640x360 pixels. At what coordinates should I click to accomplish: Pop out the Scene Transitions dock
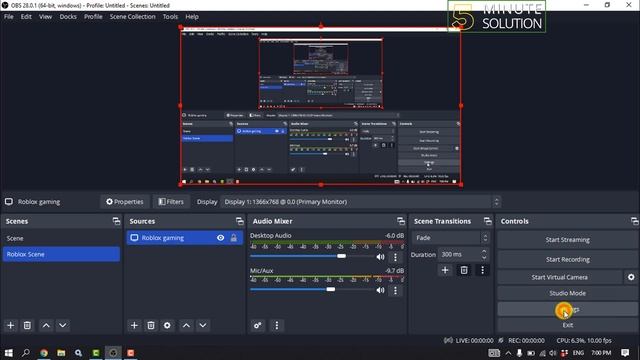(488, 221)
